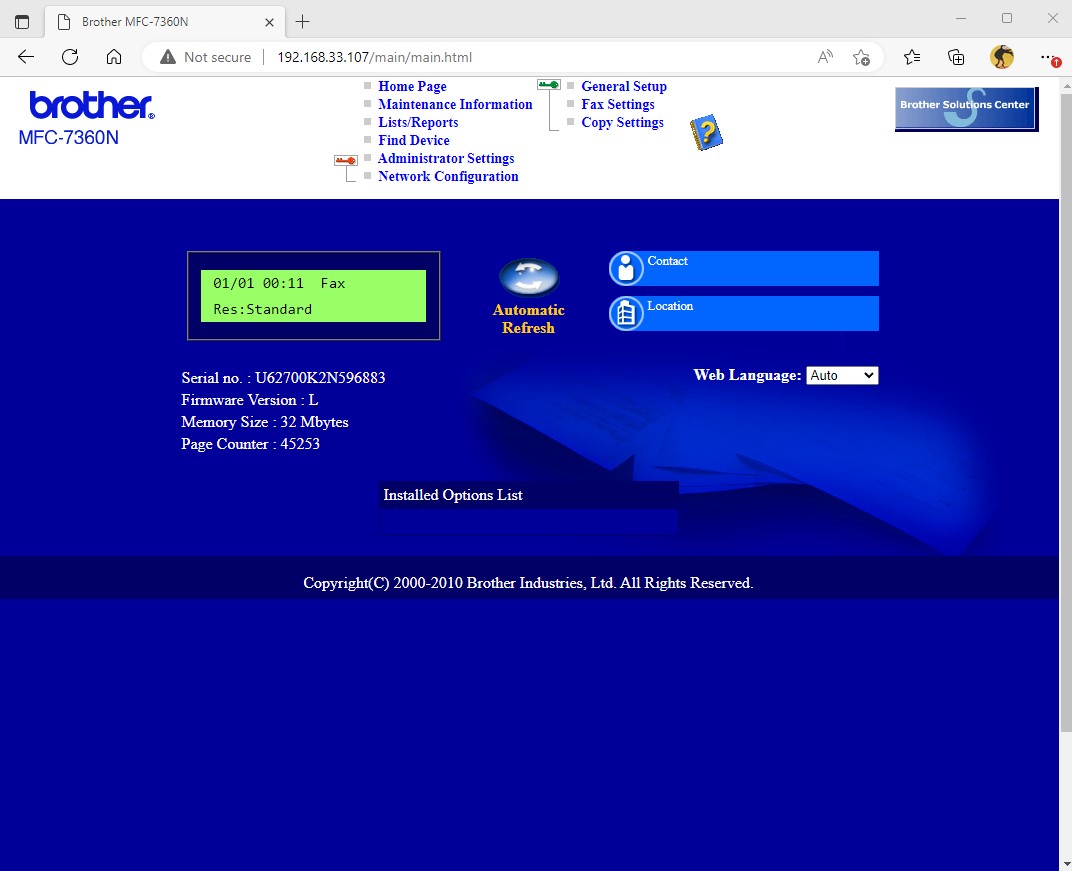This screenshot has height=871, width=1072.
Task: Click the green key General Setup icon
Action: point(549,86)
